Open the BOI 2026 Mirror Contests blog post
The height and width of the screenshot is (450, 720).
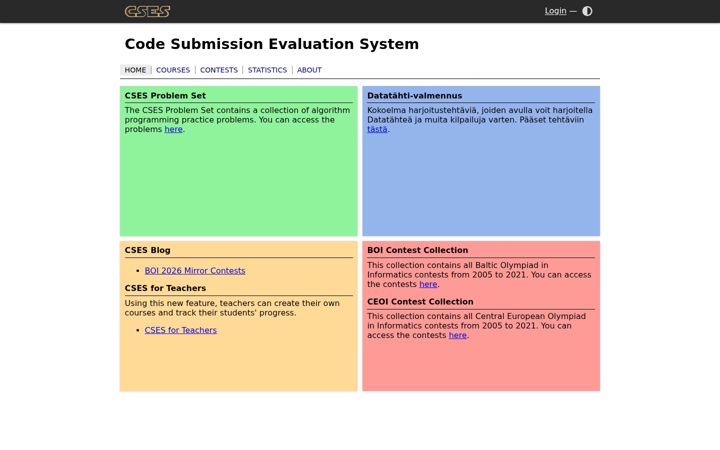[195, 271]
